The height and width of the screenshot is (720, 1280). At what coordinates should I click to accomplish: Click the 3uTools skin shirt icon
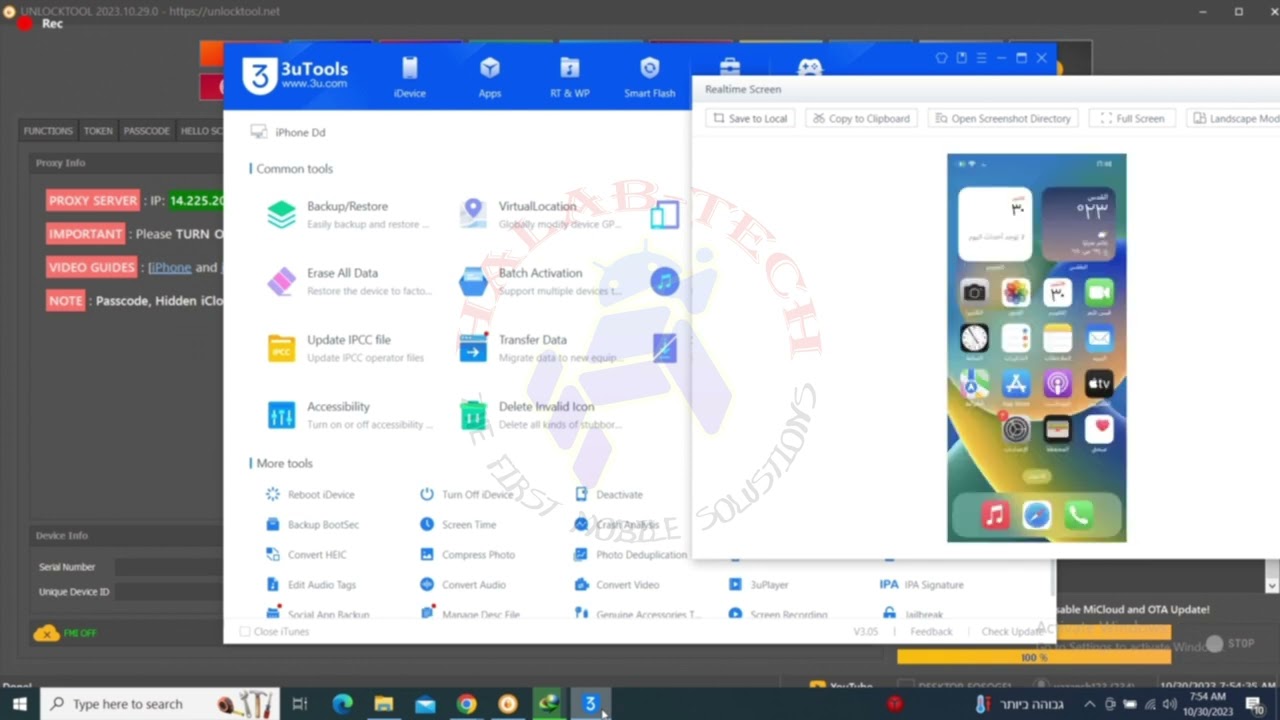(941, 58)
